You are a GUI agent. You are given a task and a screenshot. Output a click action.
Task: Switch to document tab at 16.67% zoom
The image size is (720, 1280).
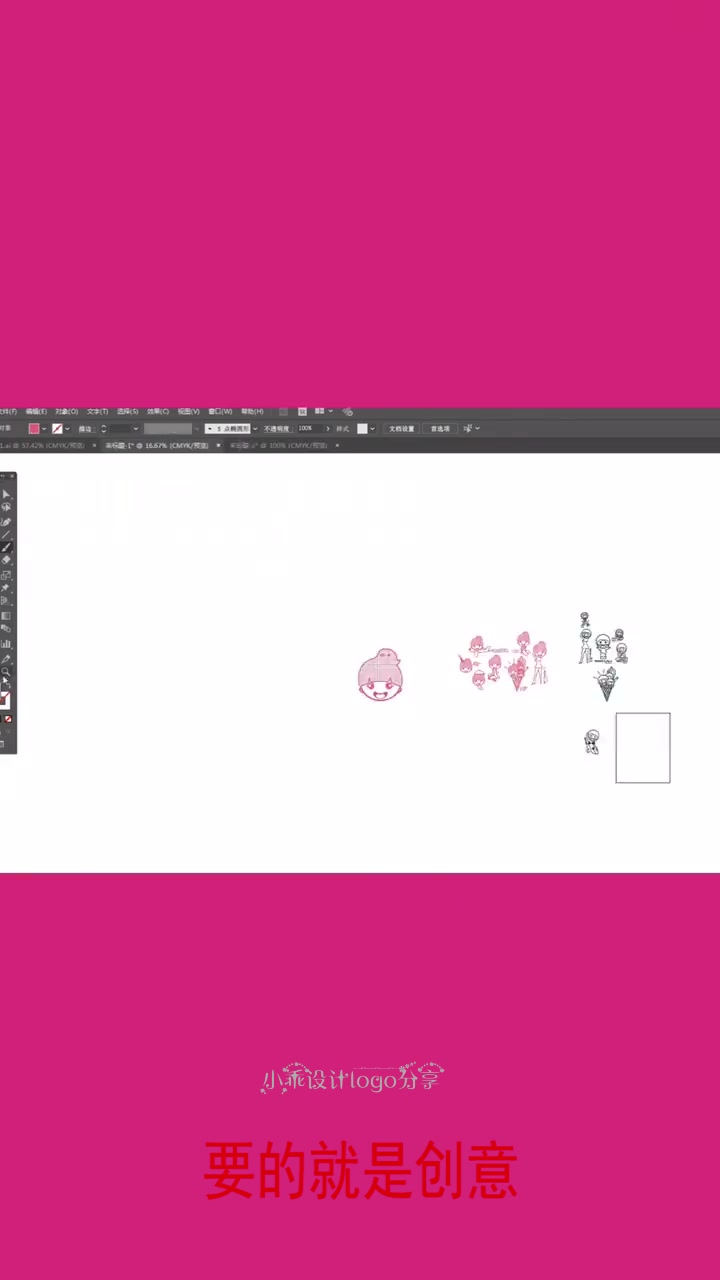pyautogui.click(x=160, y=445)
